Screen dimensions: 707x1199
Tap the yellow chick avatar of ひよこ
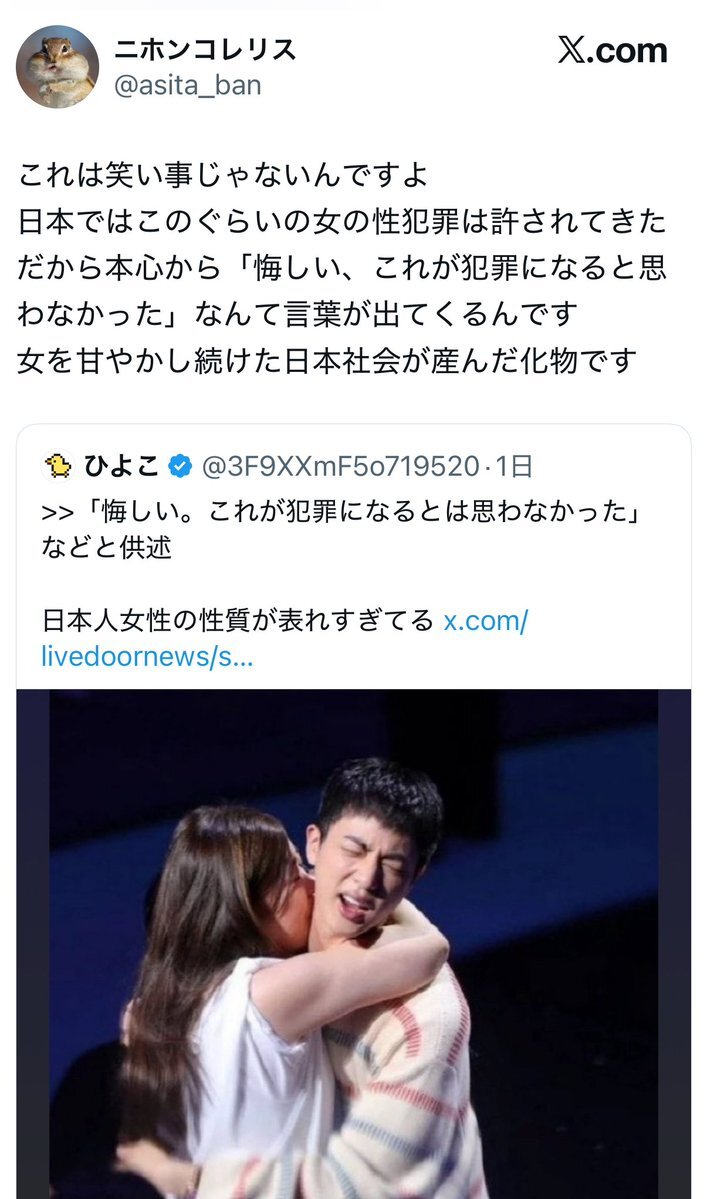point(58,466)
